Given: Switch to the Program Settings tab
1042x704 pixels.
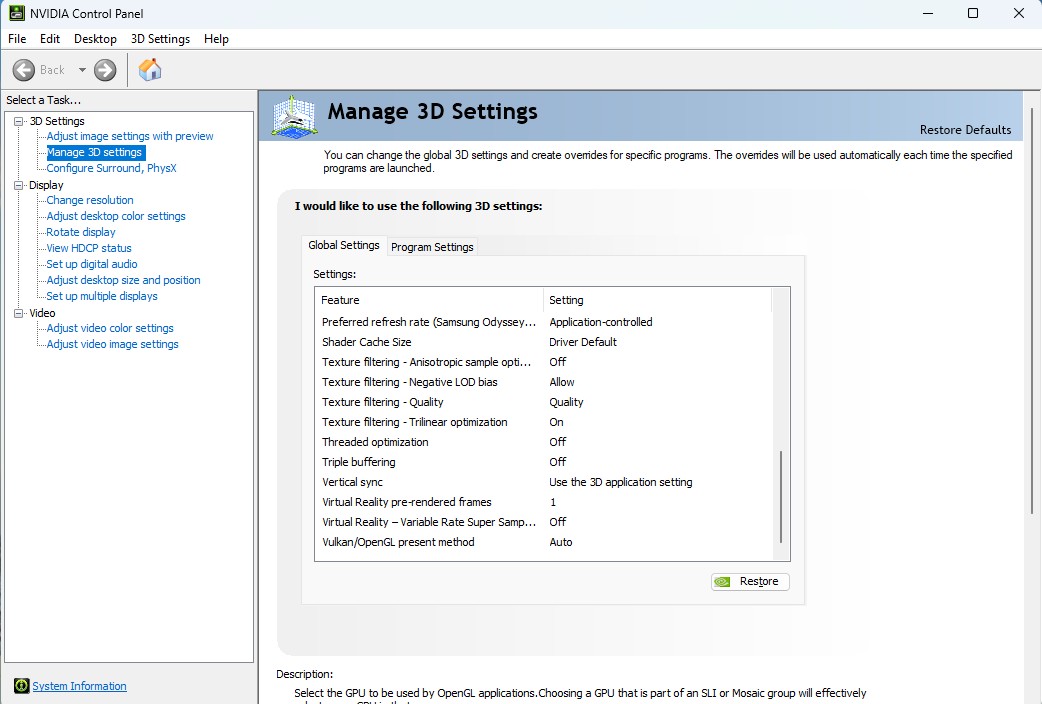Looking at the screenshot, I should click(432, 247).
